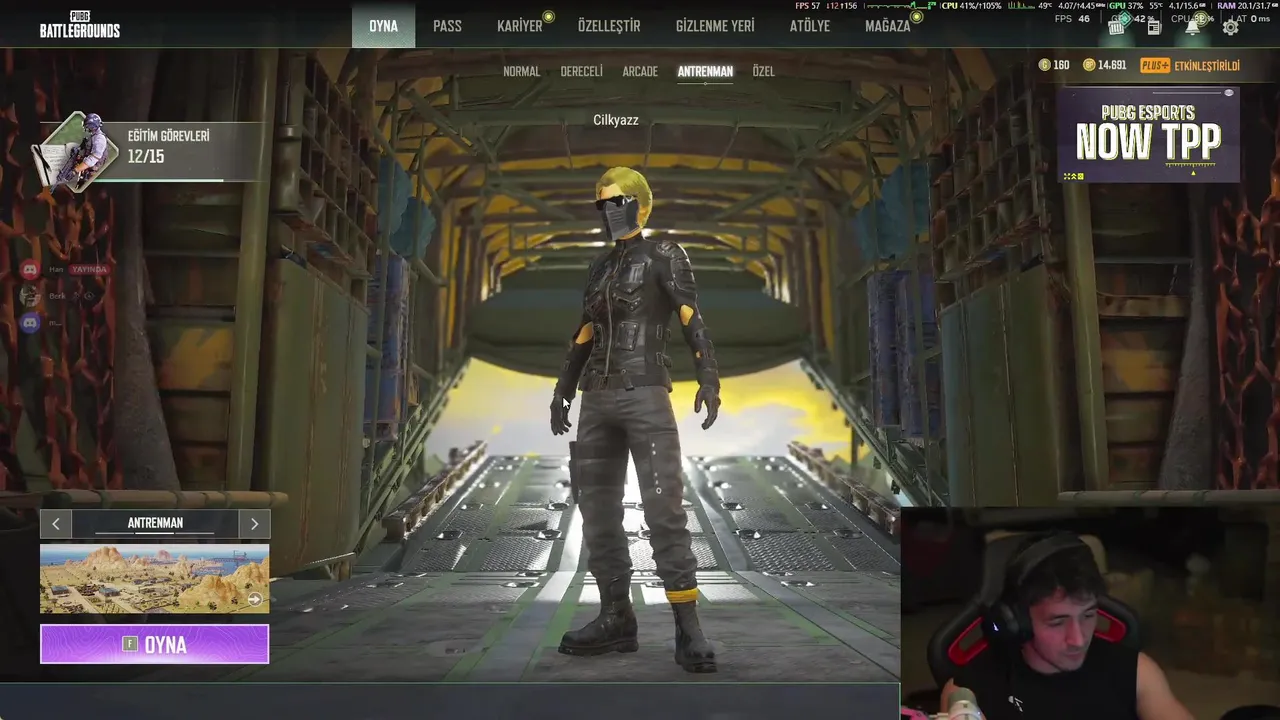Select next mode with right arrow
The width and height of the screenshot is (1280, 720).
(x=254, y=523)
